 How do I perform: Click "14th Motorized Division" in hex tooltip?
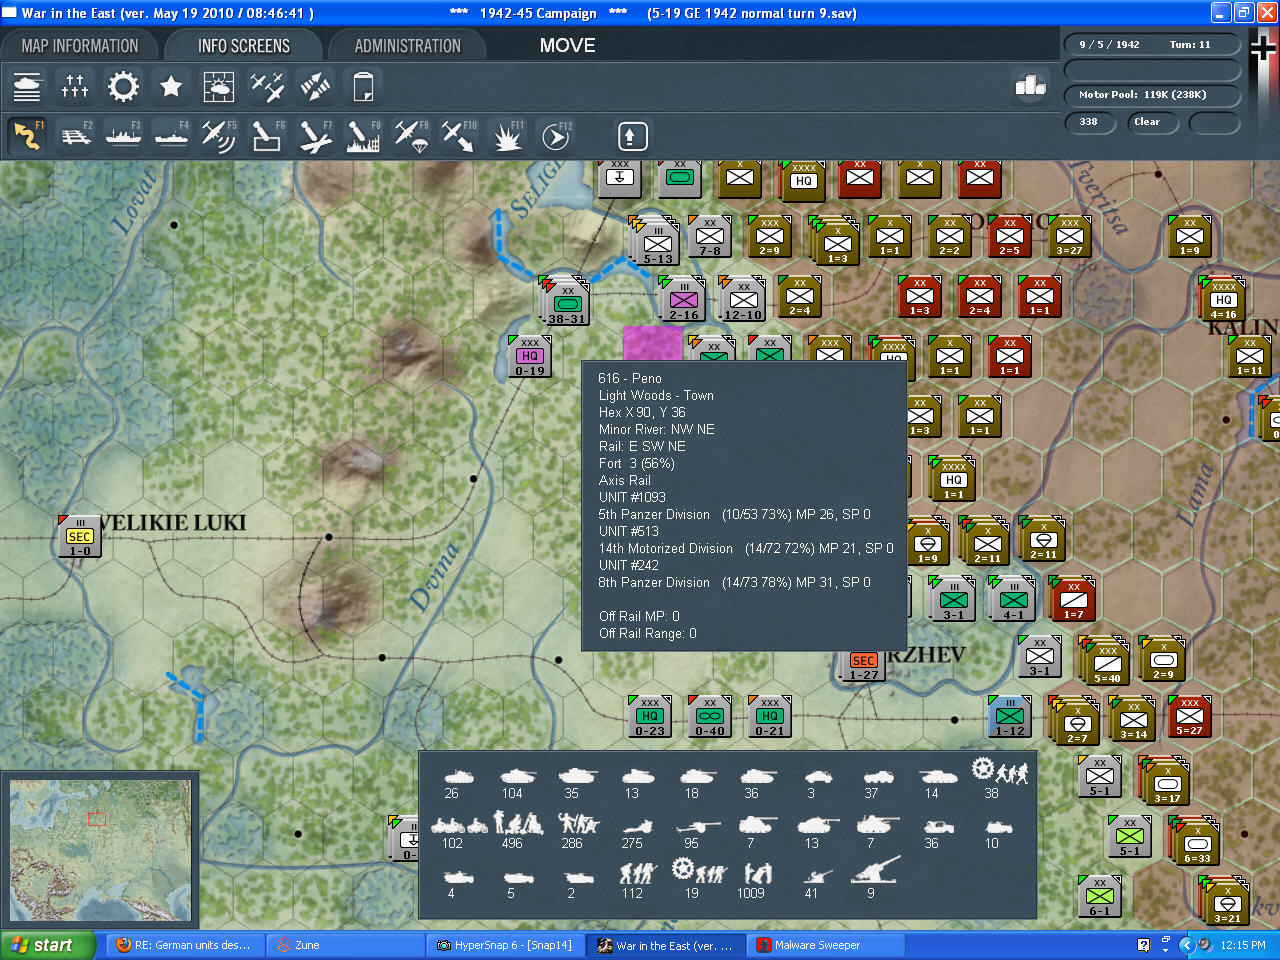point(666,548)
